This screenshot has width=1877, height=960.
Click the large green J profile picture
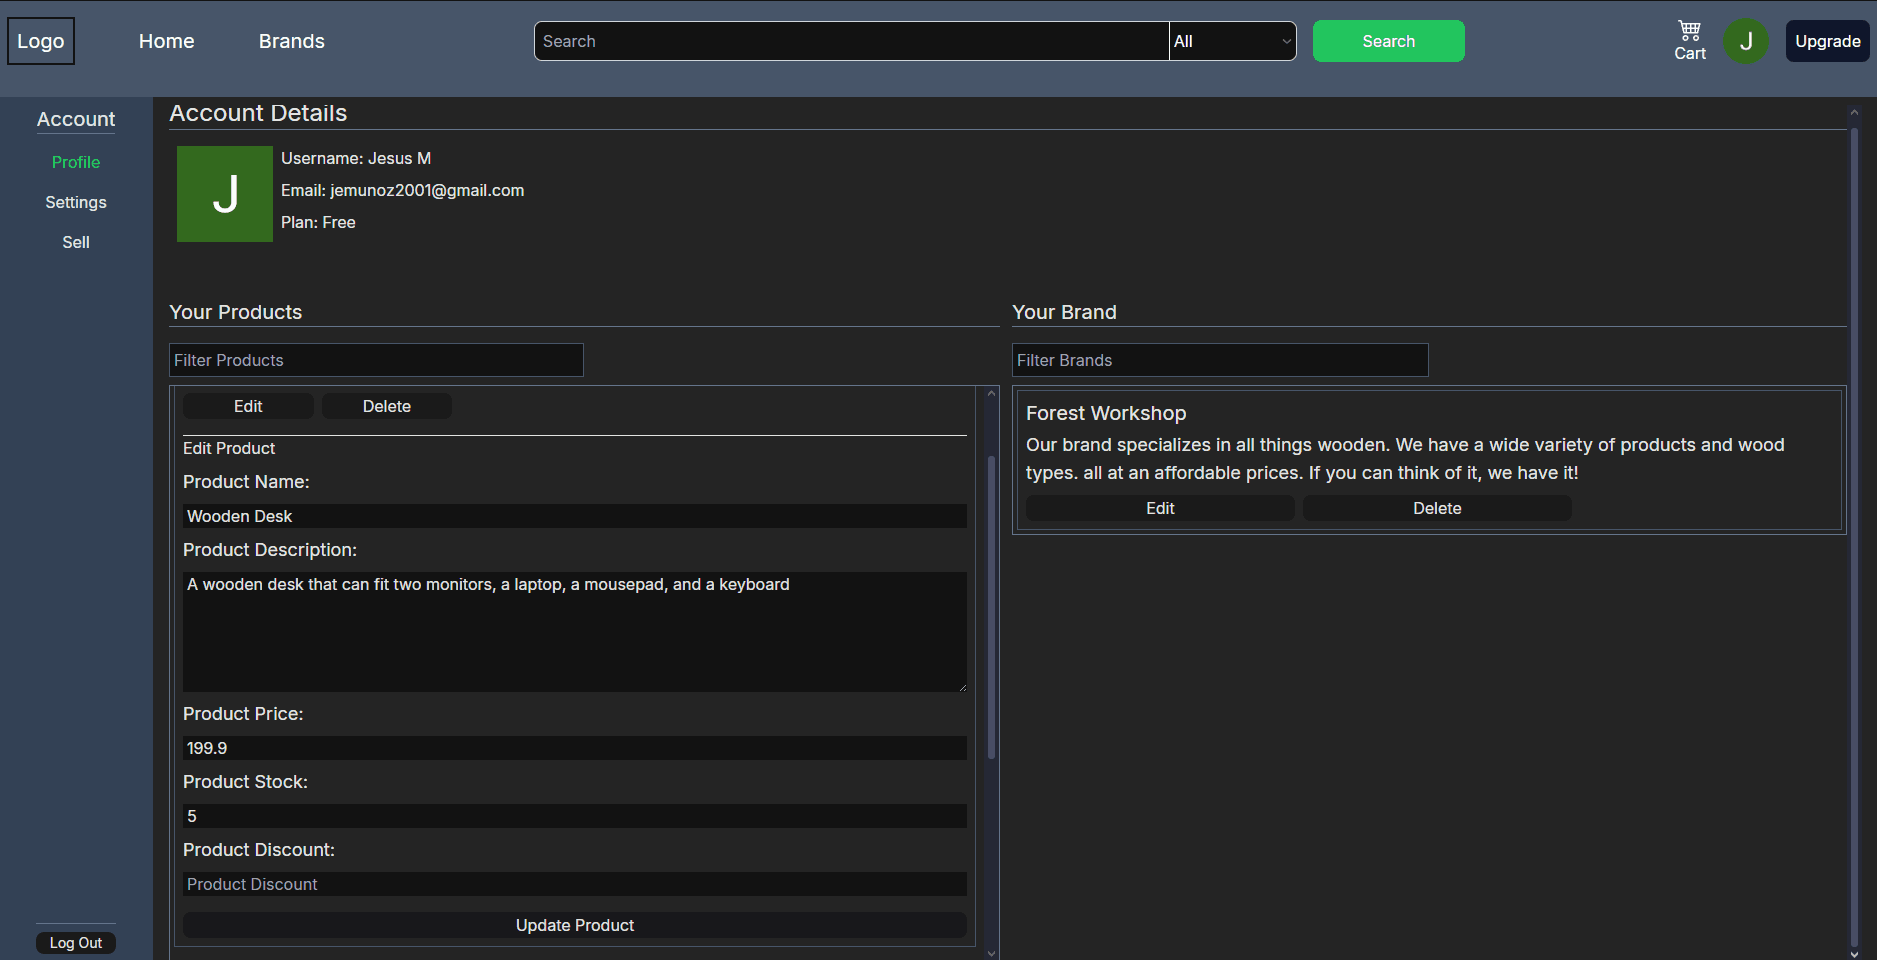(x=225, y=194)
